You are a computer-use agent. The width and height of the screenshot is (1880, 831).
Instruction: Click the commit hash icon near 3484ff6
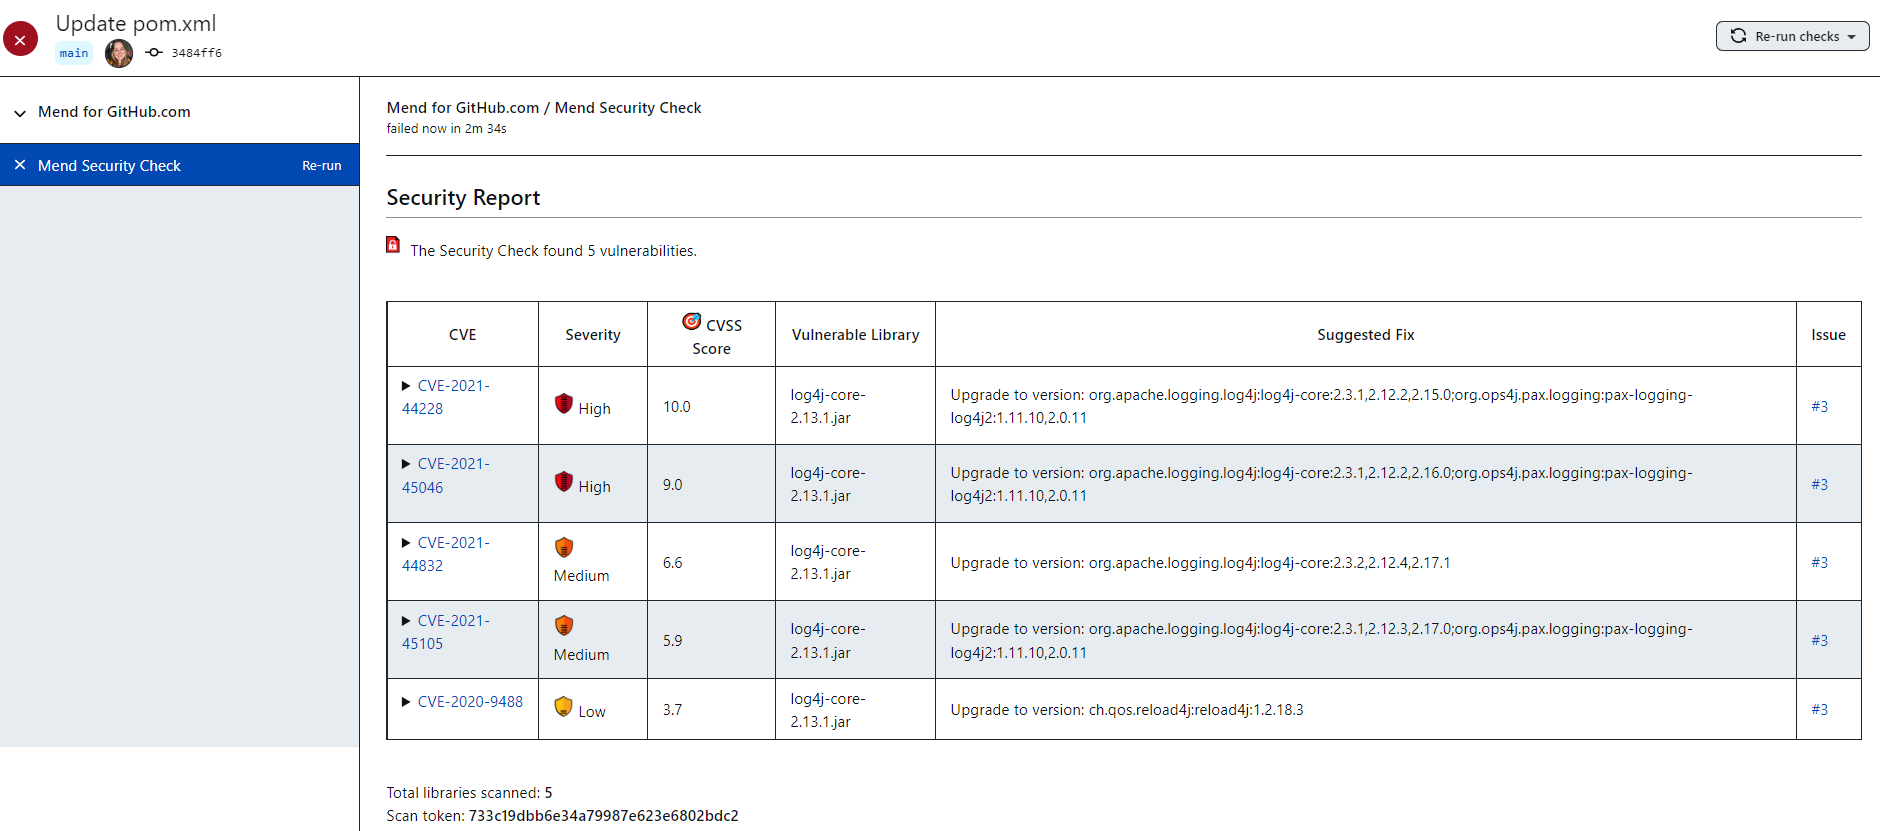(154, 53)
